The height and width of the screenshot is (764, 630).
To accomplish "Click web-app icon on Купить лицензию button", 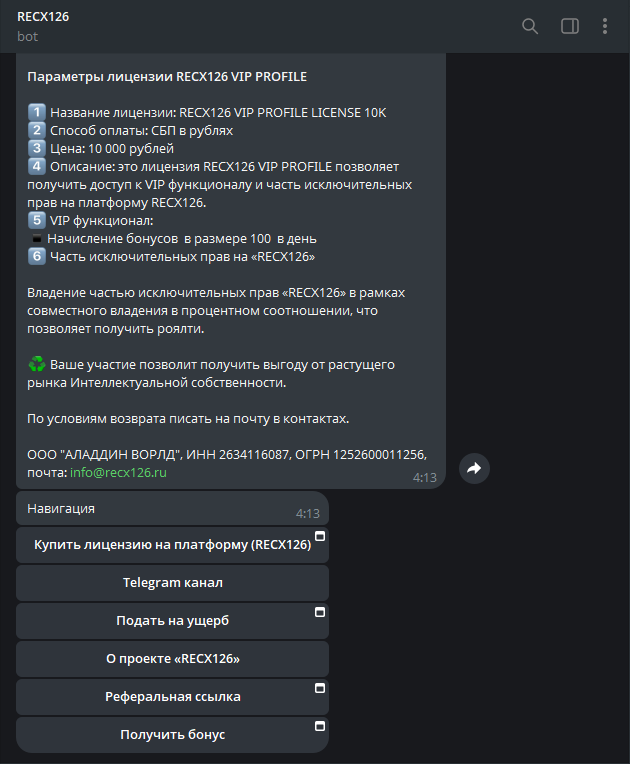I will (x=321, y=535).
